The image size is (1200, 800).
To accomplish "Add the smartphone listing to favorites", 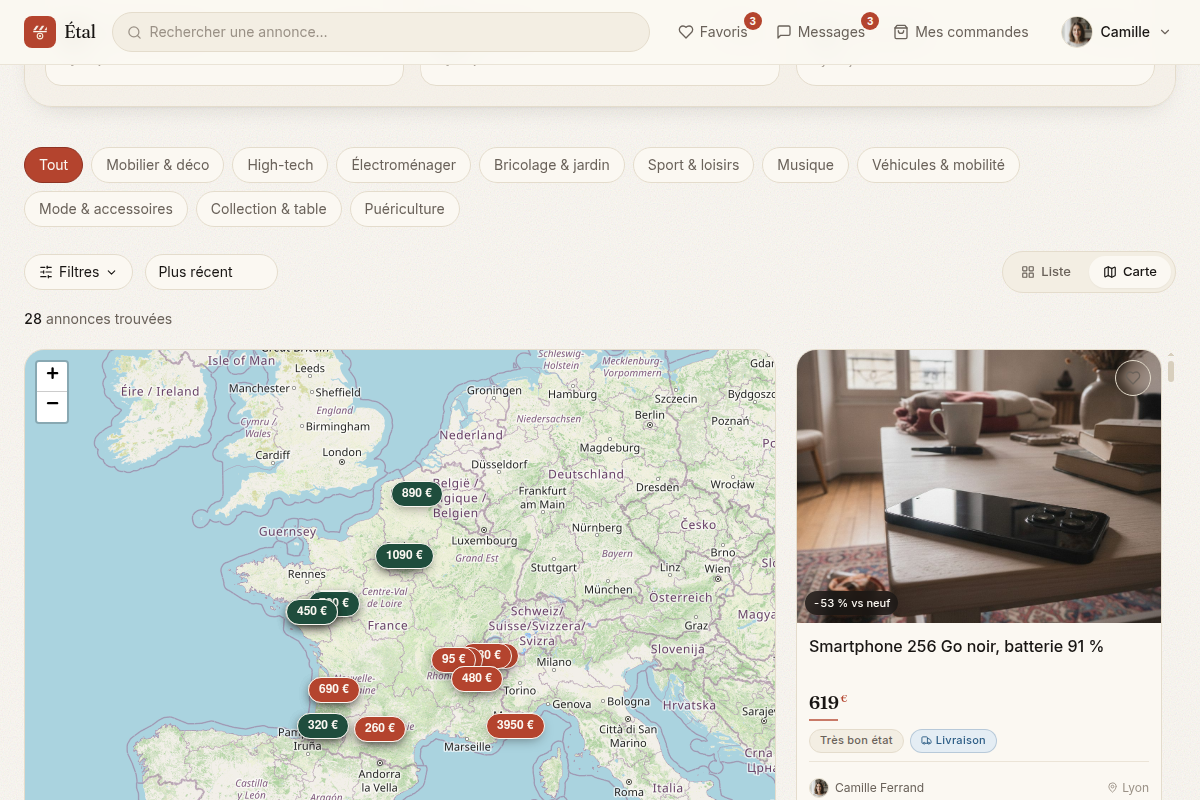I will pyautogui.click(x=1133, y=378).
